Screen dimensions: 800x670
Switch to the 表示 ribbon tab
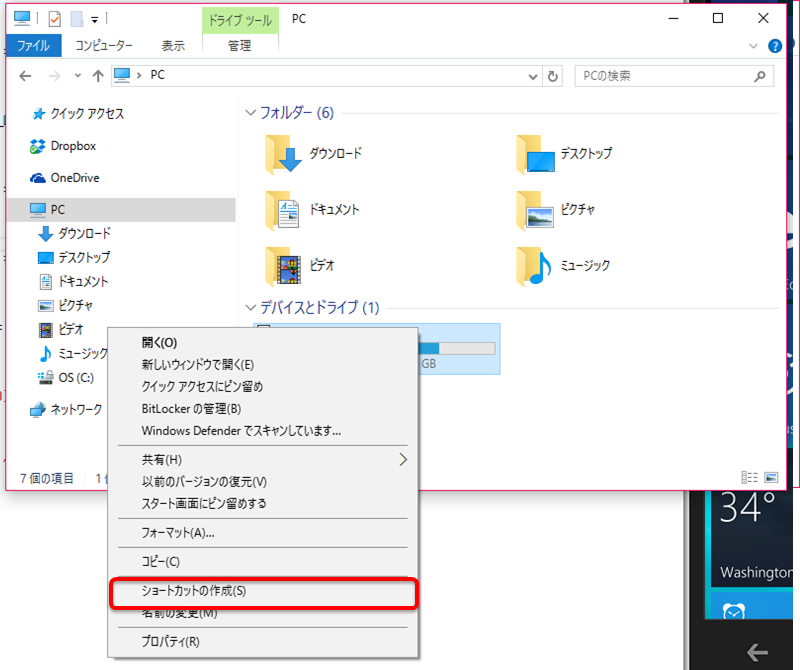[171, 45]
